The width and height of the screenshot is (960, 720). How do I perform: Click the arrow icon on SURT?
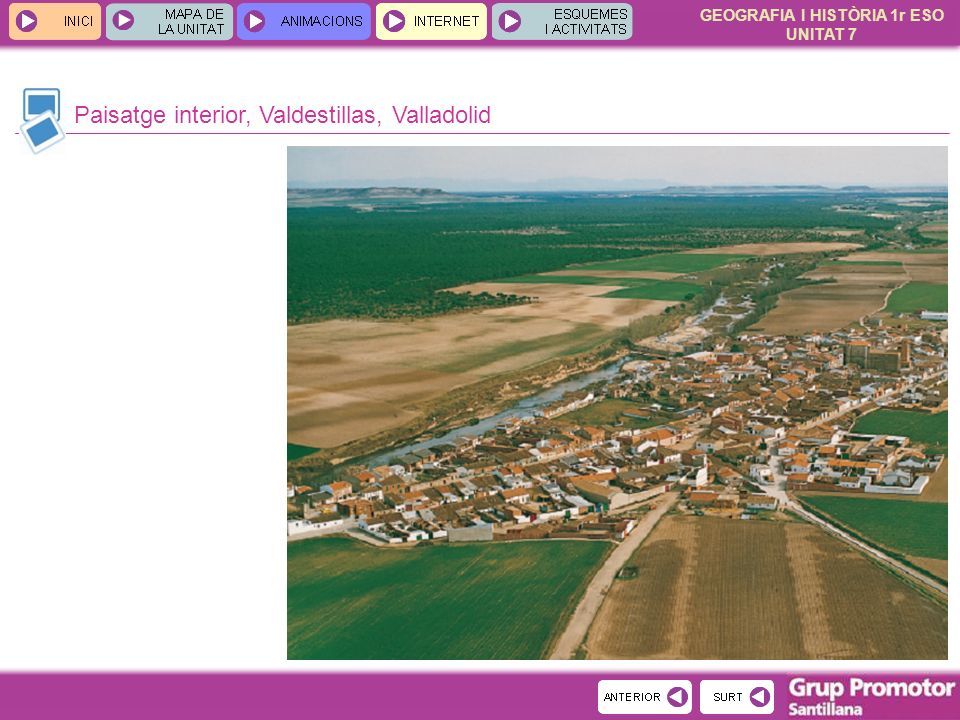pos(759,697)
